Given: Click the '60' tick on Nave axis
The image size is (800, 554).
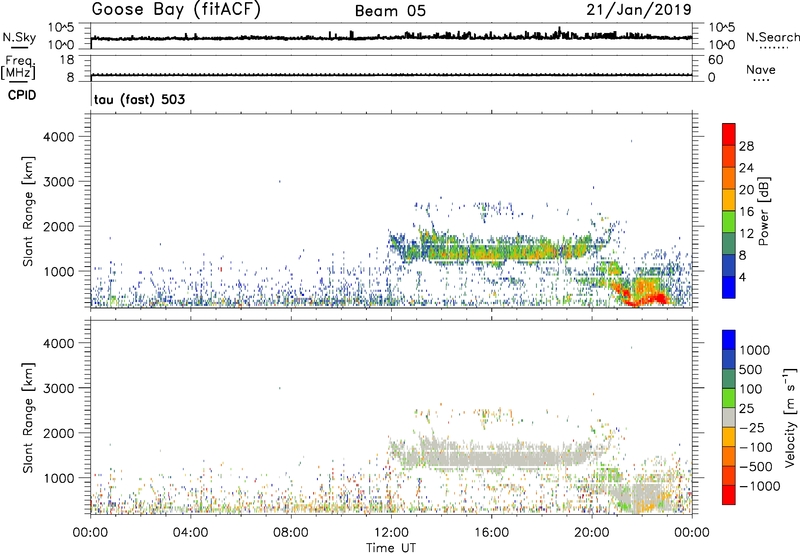Looking at the screenshot, I should (715, 60).
